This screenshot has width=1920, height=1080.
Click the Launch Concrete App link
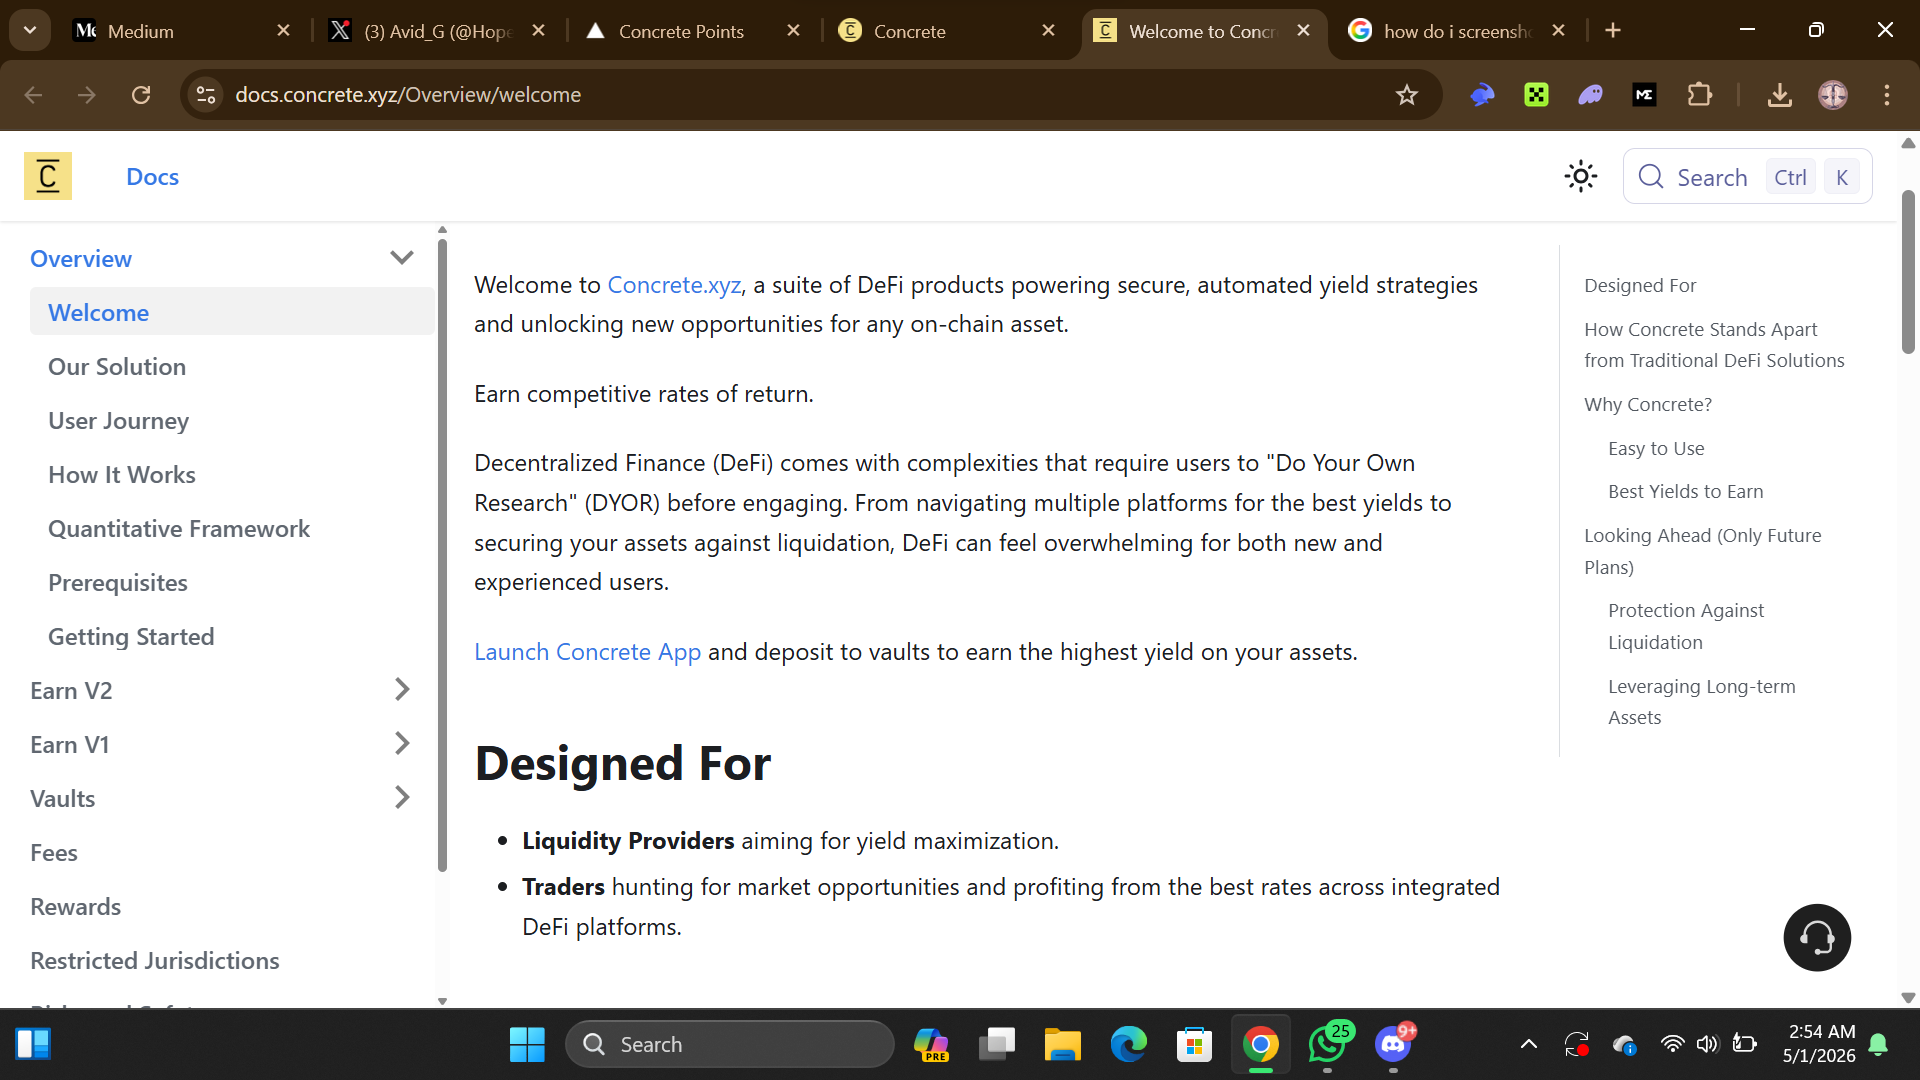[x=587, y=652]
